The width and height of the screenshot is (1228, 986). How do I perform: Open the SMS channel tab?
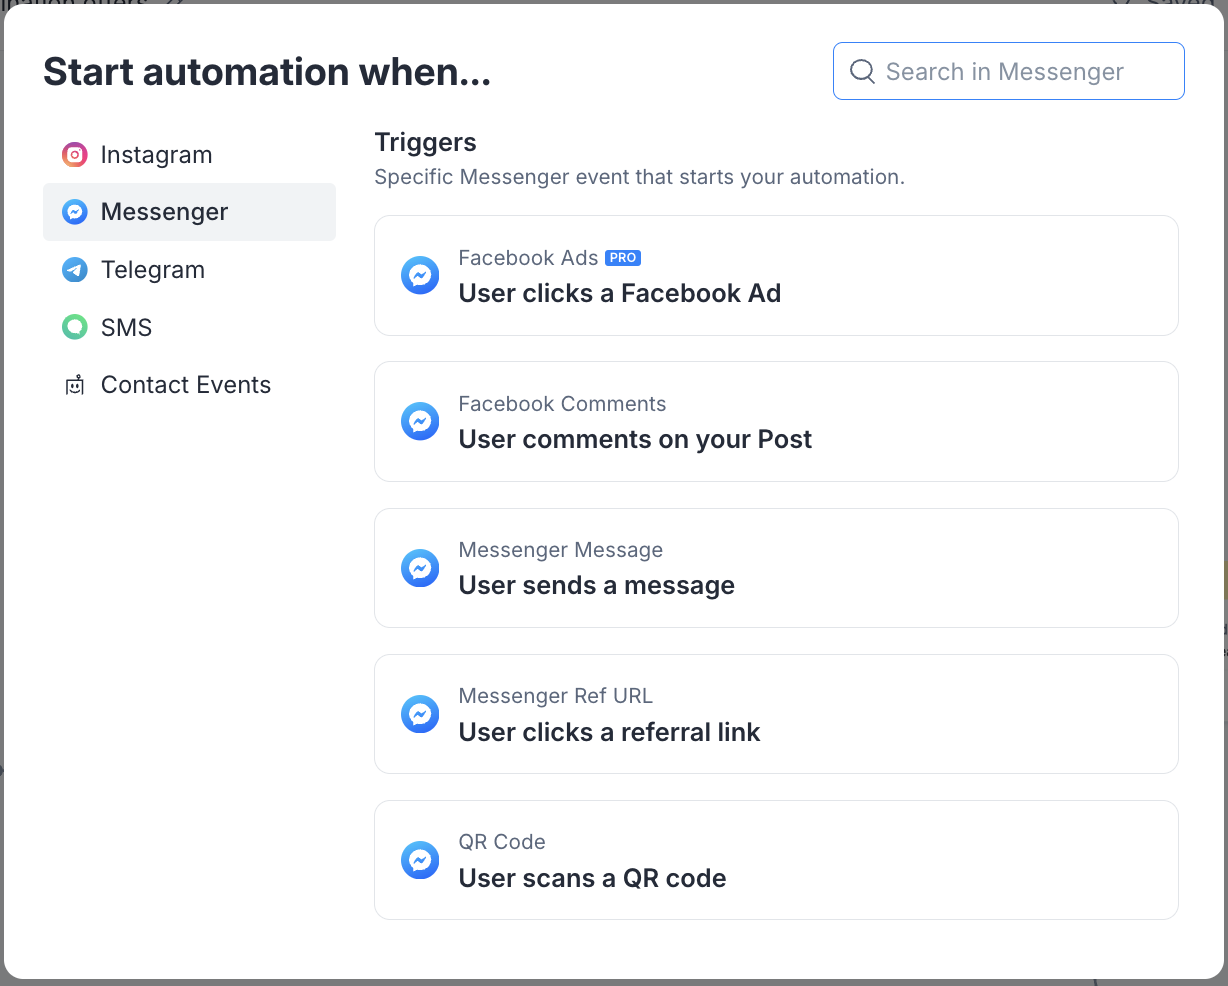127,327
